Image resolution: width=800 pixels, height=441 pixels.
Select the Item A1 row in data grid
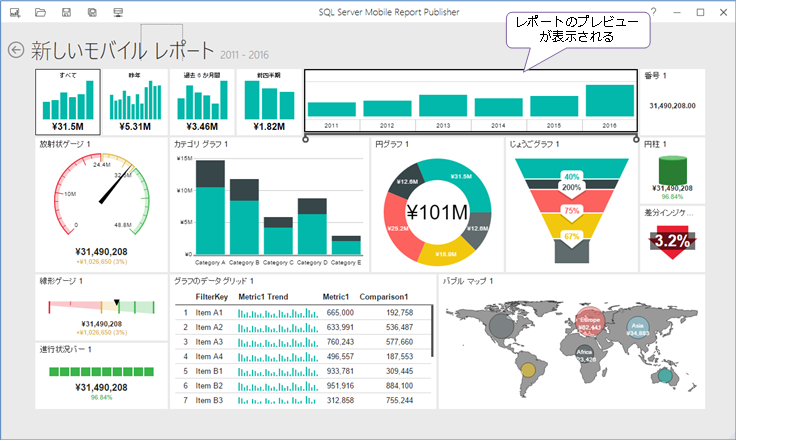tap(303, 312)
